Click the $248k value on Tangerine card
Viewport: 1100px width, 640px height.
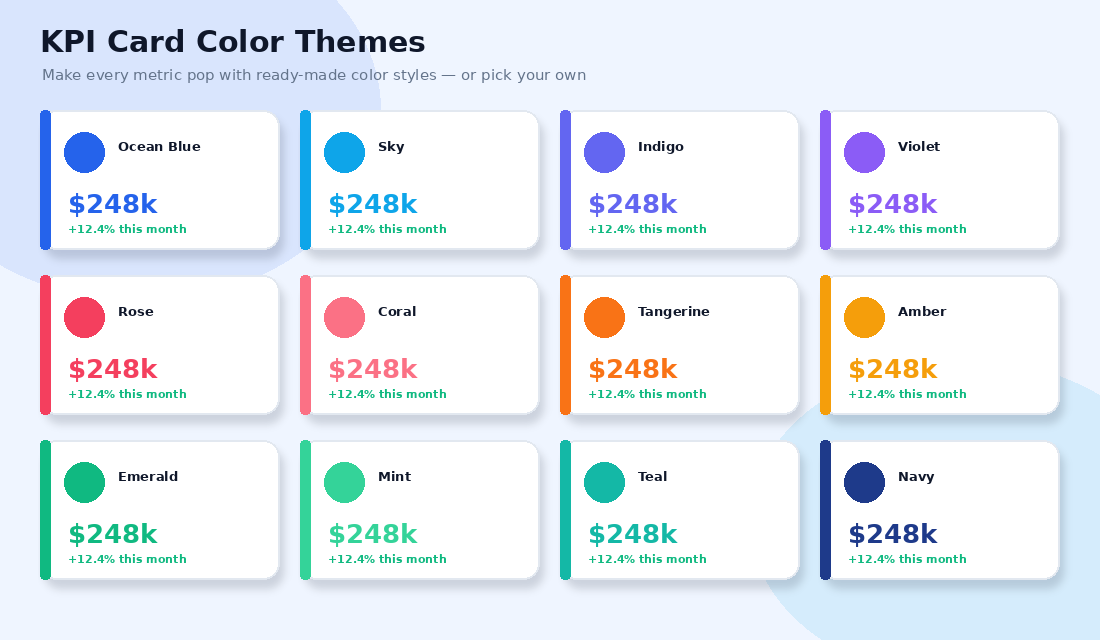click(x=633, y=369)
